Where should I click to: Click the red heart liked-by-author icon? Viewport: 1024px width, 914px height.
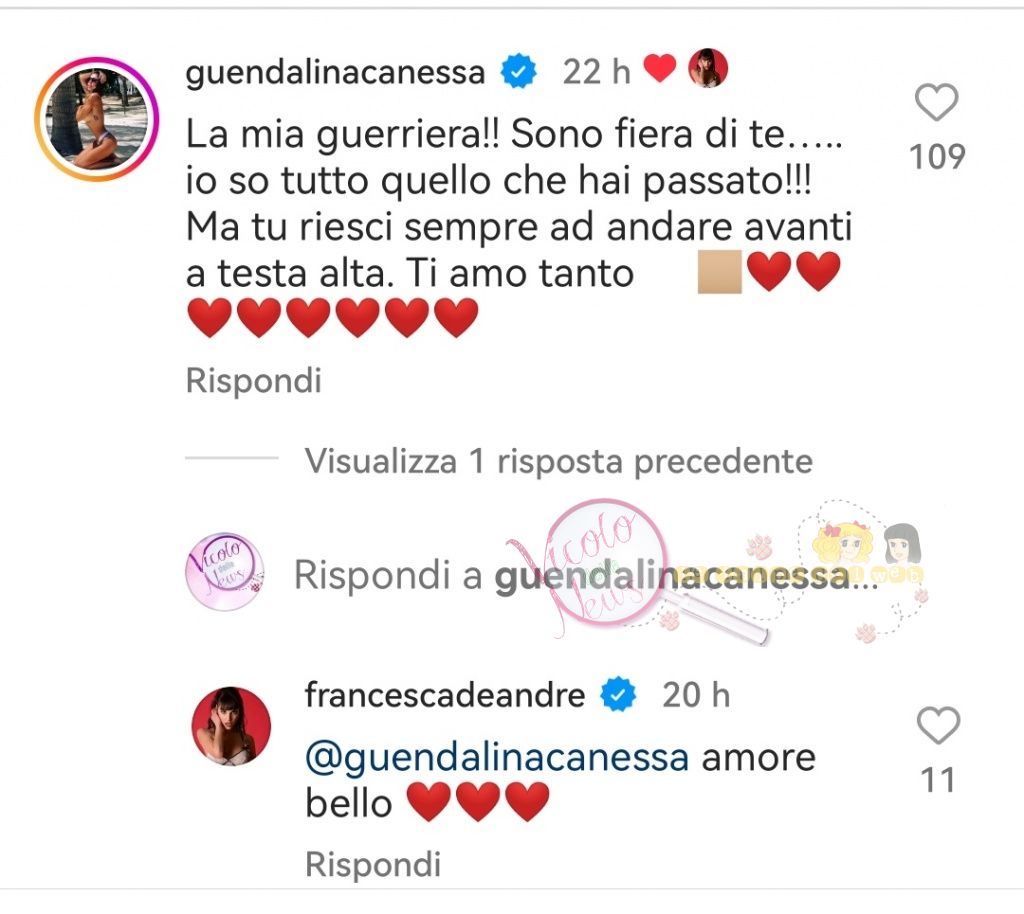660,68
